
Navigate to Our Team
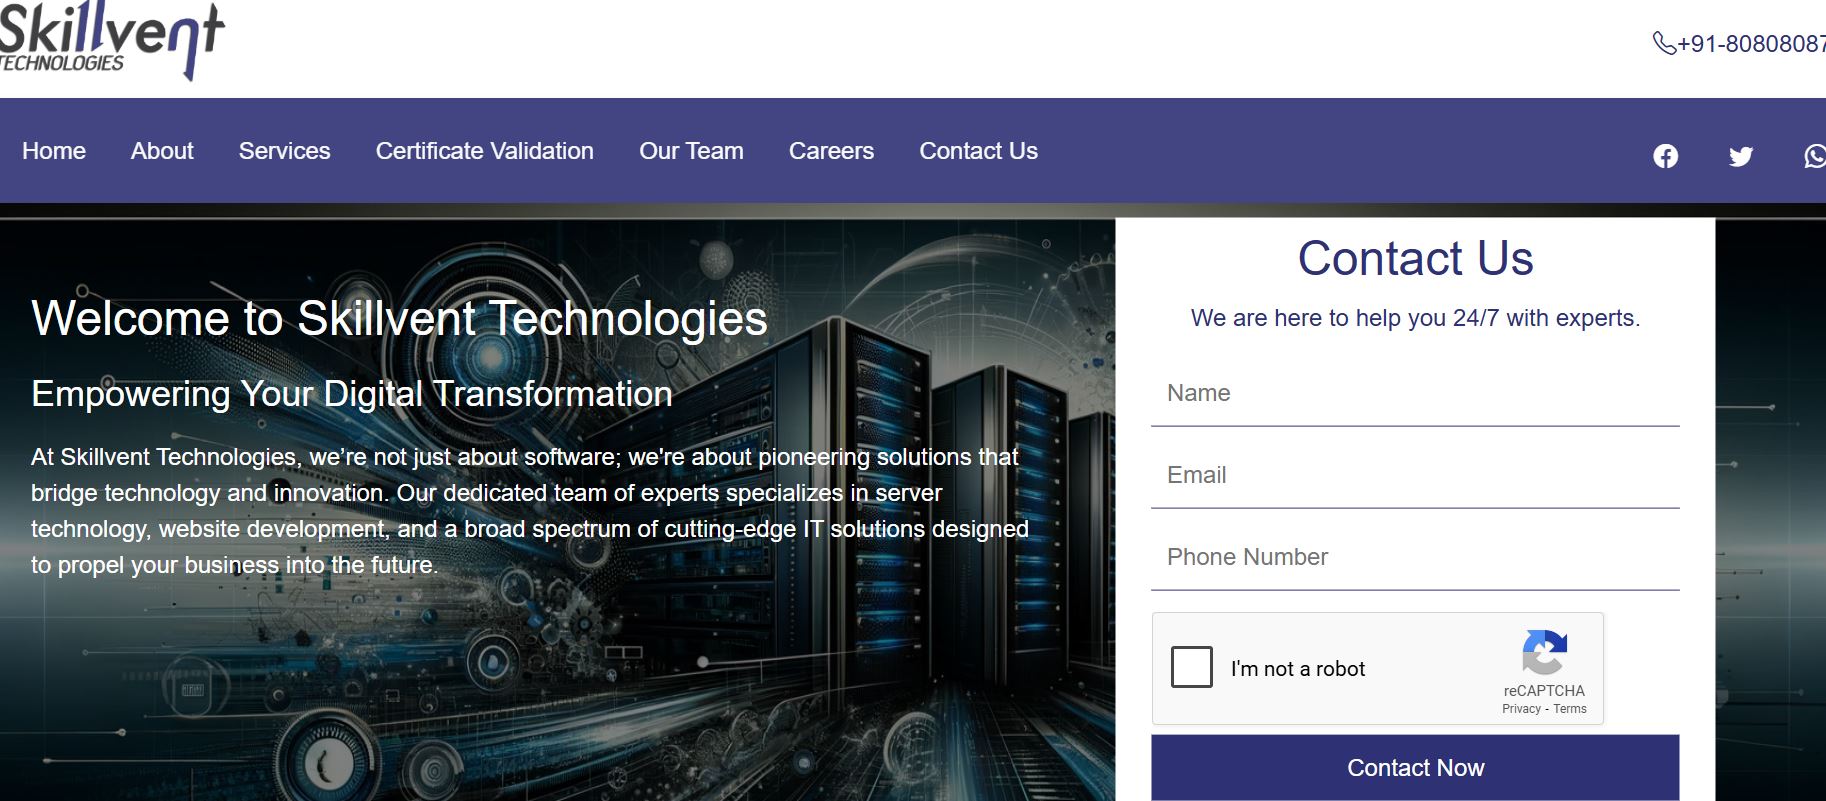[691, 151]
